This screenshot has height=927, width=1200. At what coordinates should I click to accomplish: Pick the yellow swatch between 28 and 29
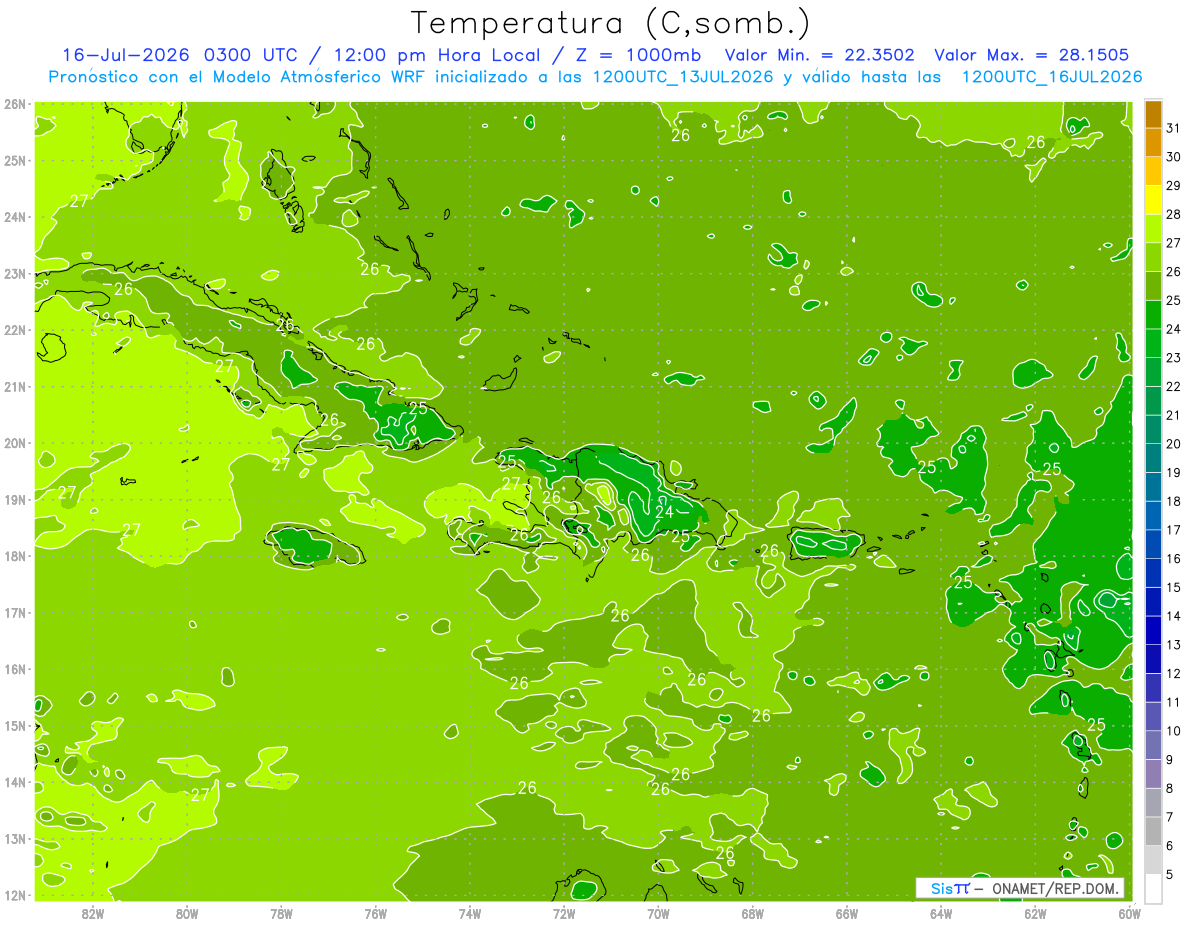1153,200
